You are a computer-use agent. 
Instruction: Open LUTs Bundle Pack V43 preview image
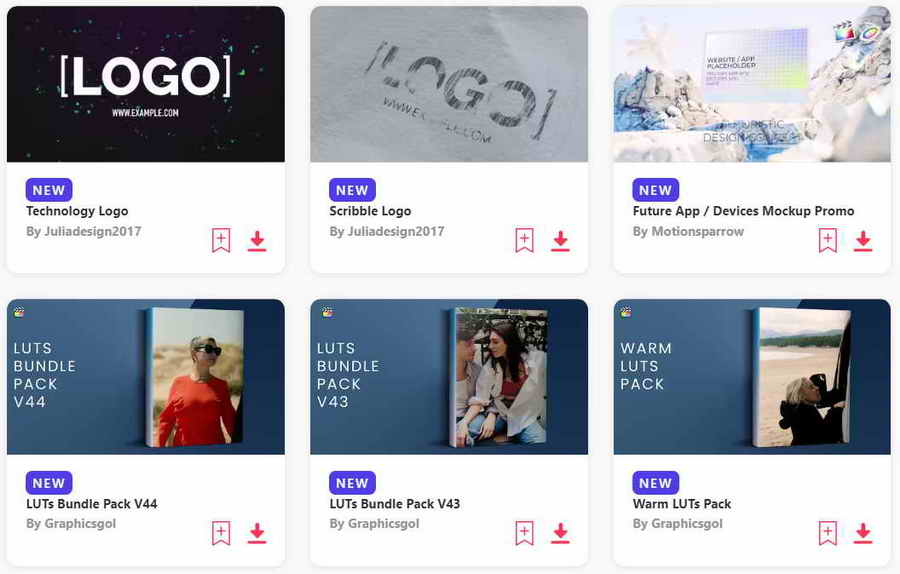(449, 377)
